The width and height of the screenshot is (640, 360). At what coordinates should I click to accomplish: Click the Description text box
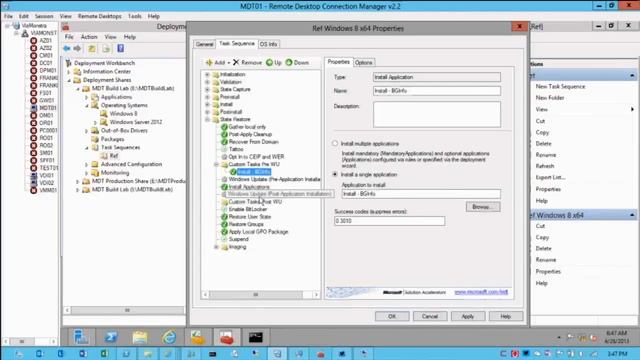click(437, 115)
